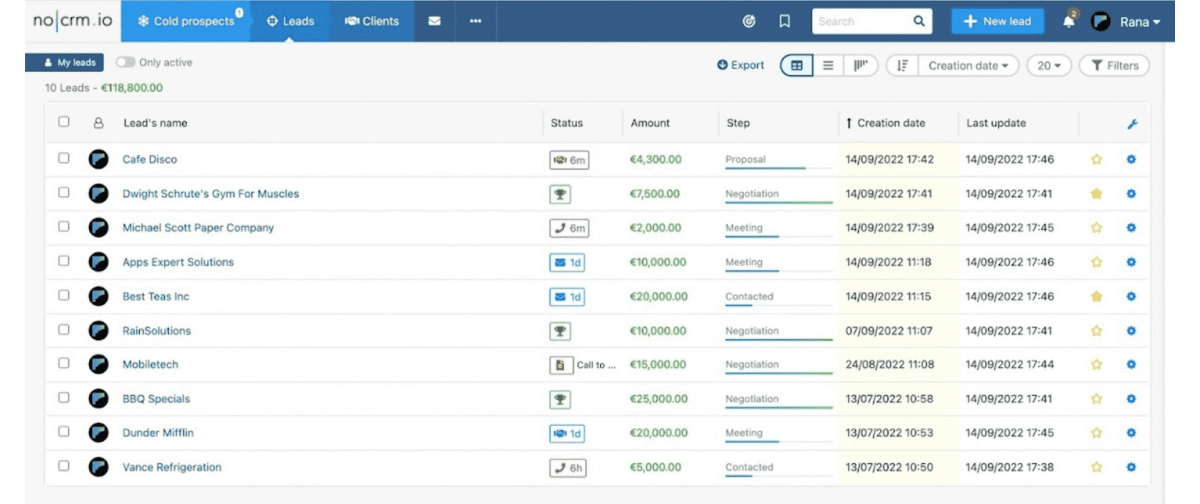This screenshot has height=504, width=1200.
Task: Switch to compact list view
Action: point(828,66)
